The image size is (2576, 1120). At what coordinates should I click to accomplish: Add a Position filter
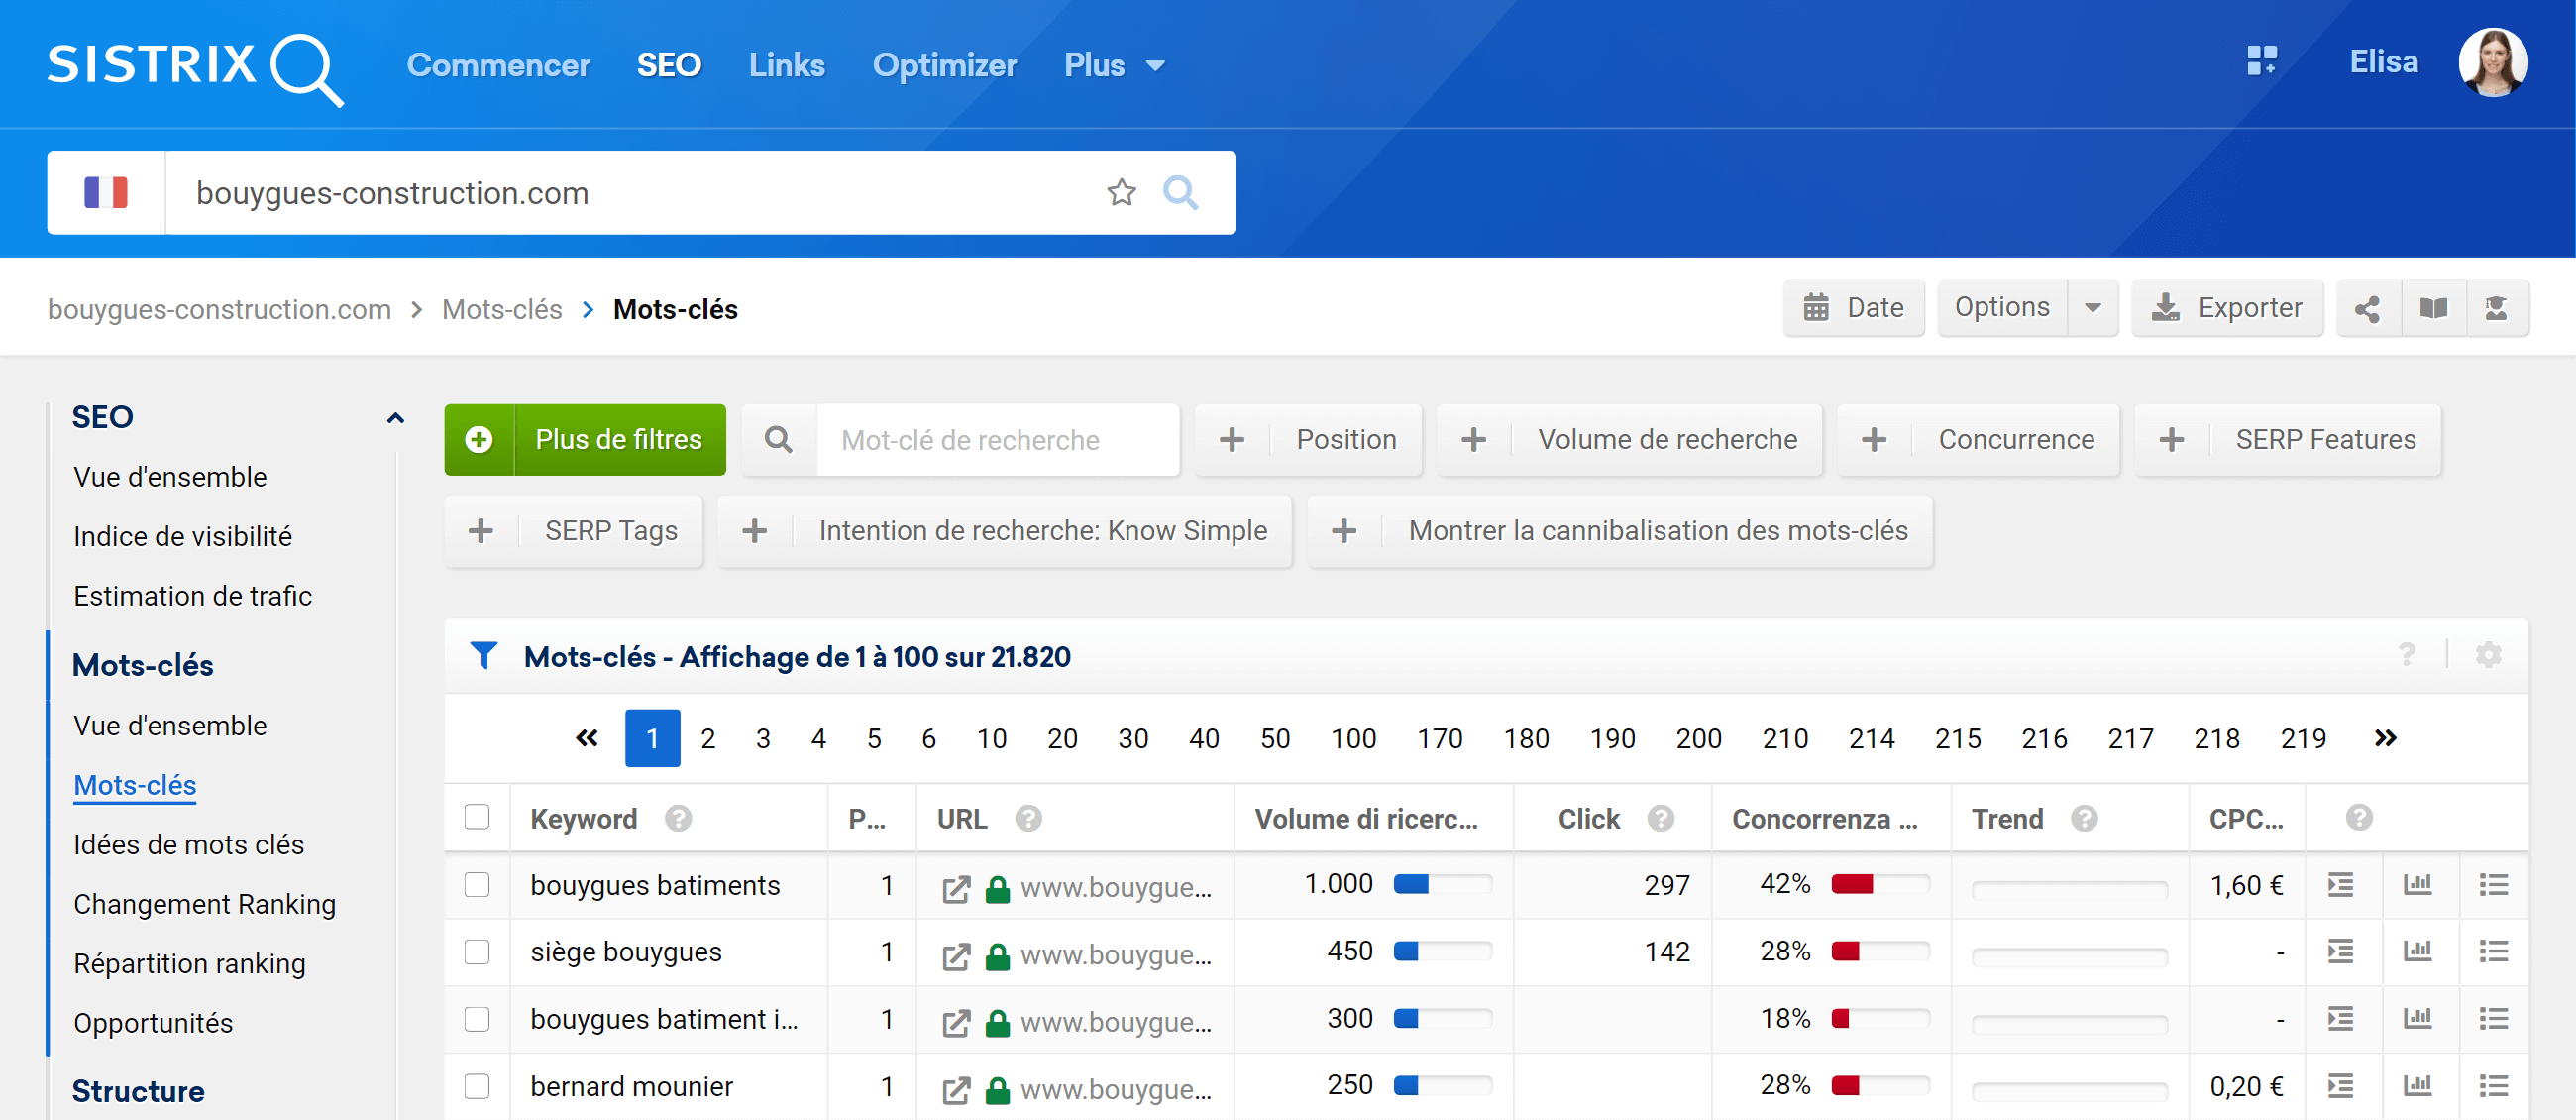click(1308, 440)
